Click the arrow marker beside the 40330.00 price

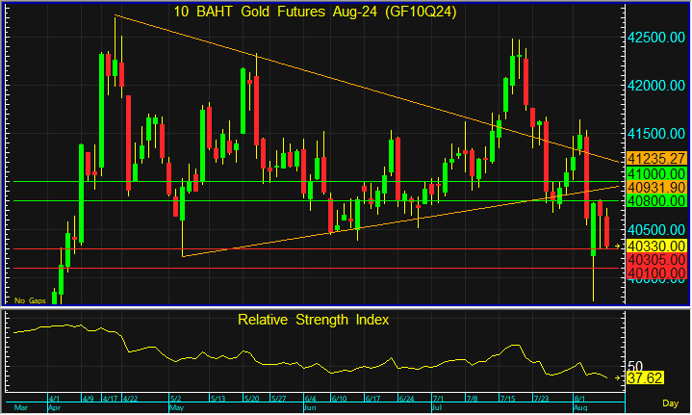(619, 245)
